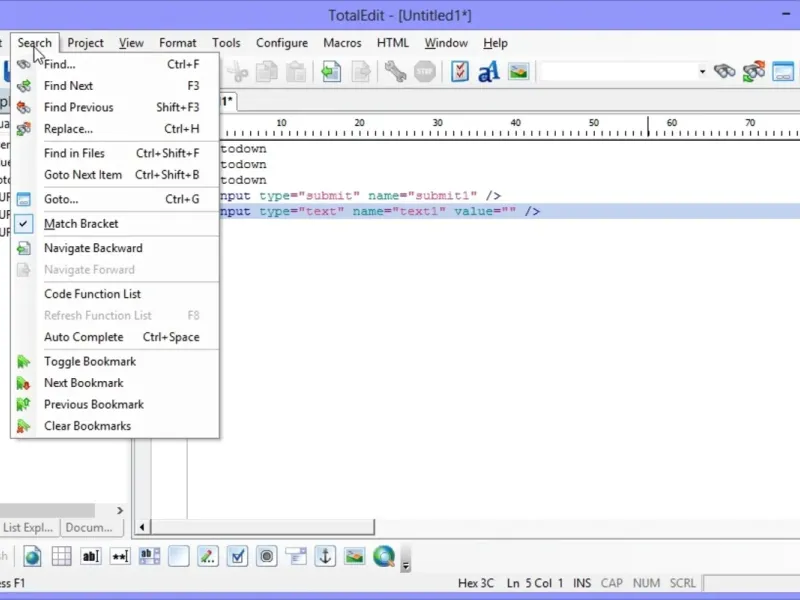Click the side panel scroll right arrow
The image size is (800, 600).
(x=120, y=510)
